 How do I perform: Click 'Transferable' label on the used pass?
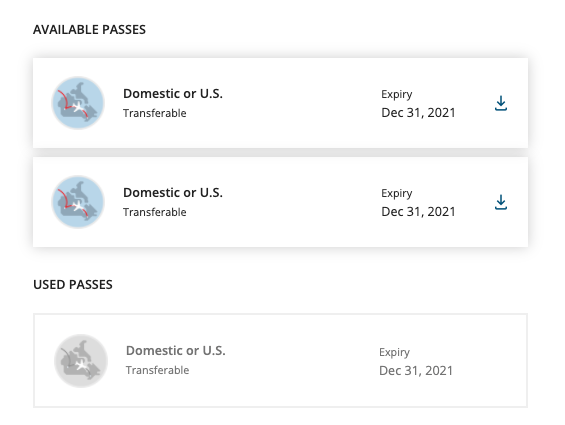point(157,370)
